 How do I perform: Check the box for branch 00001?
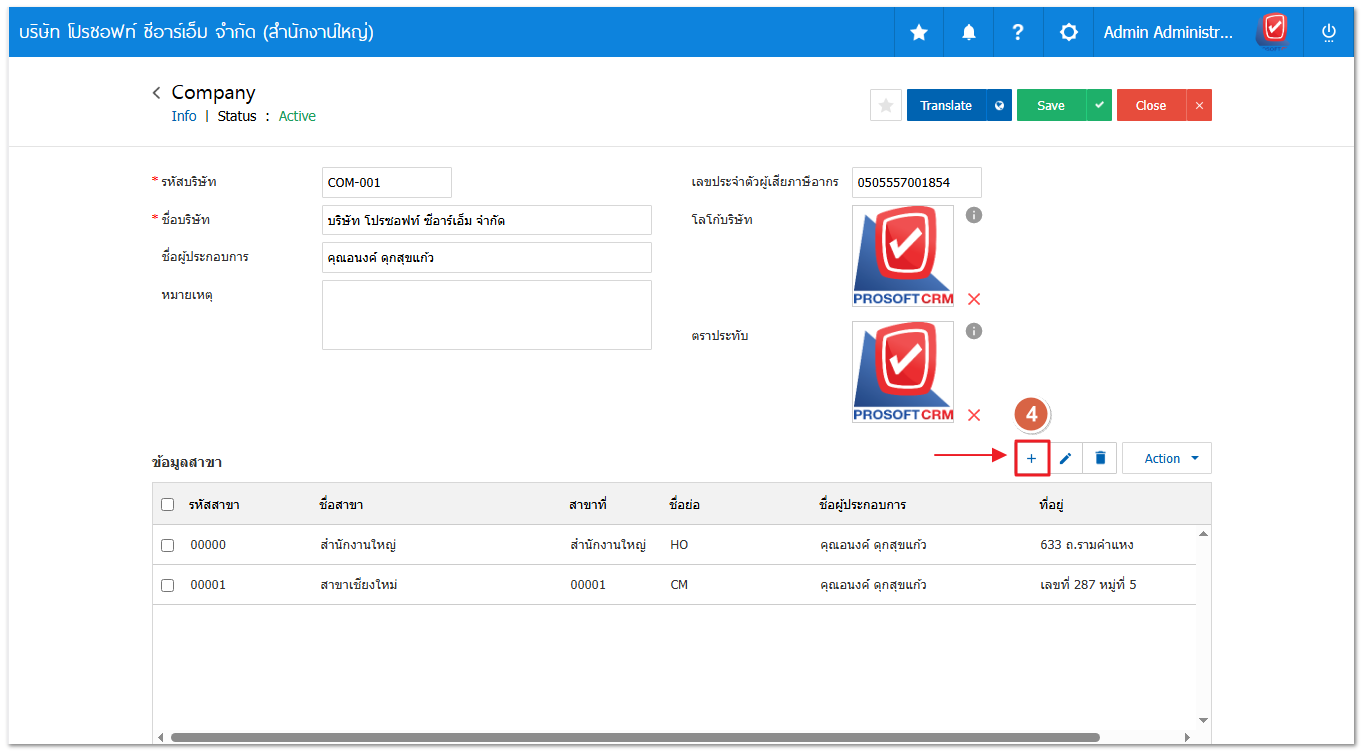click(x=167, y=585)
